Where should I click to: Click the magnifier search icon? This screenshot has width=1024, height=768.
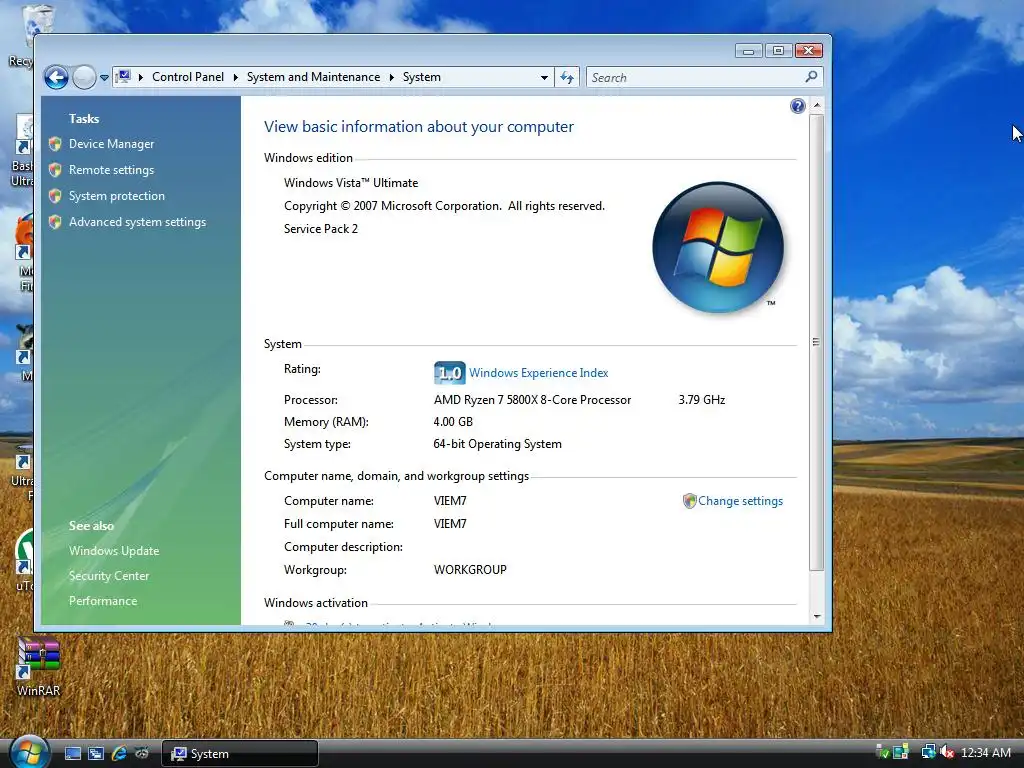click(x=811, y=77)
